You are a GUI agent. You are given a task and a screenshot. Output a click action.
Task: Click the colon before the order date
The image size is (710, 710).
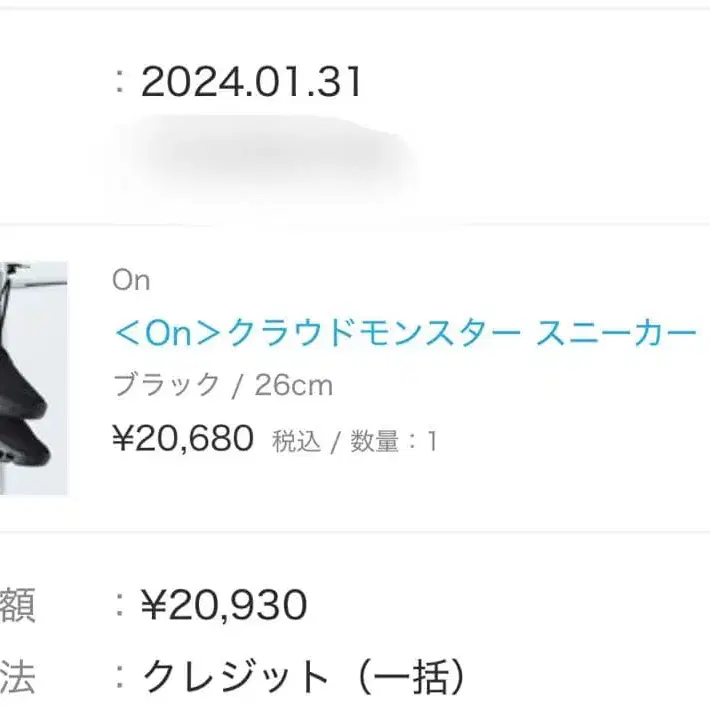(x=121, y=83)
